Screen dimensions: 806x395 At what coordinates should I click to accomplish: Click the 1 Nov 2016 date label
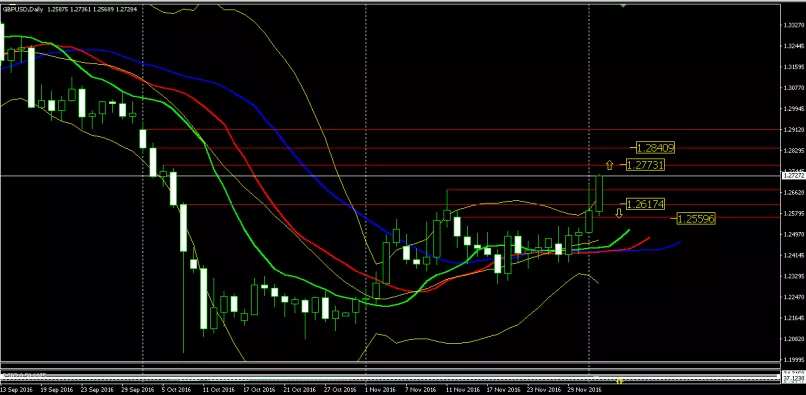tap(380, 390)
